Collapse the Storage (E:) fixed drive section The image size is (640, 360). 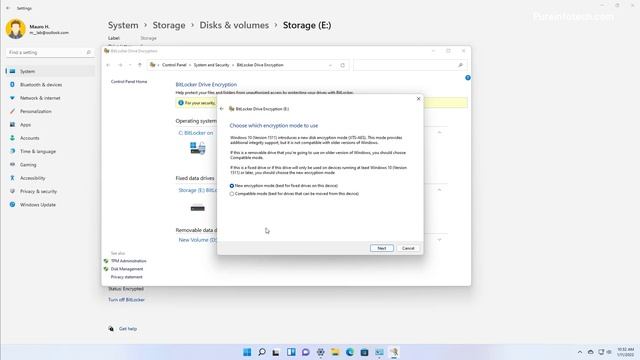coord(440,190)
